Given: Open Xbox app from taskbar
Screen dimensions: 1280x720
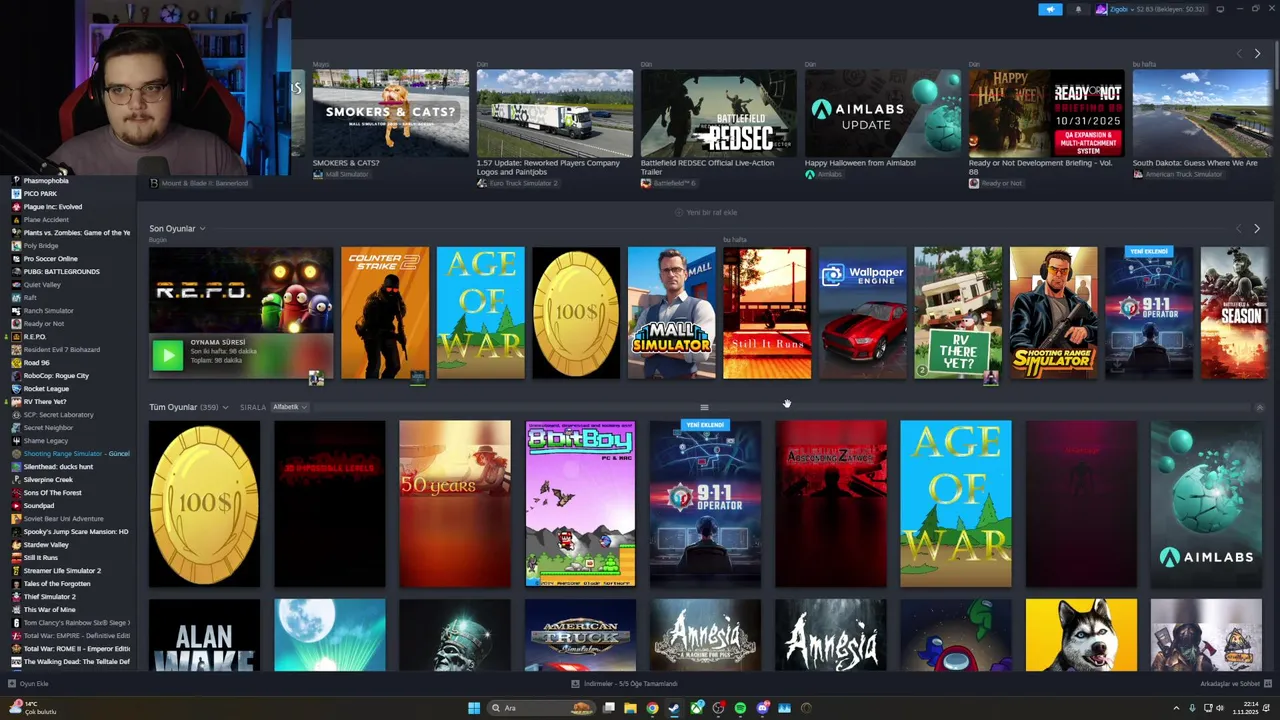Looking at the screenshot, I should click(696, 708).
